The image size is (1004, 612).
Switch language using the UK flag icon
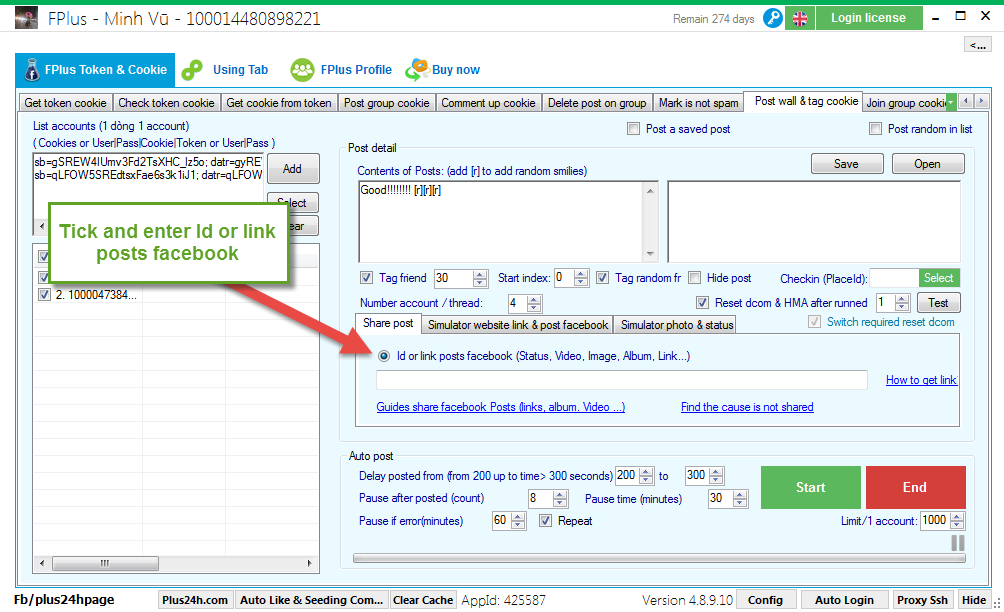click(x=800, y=19)
